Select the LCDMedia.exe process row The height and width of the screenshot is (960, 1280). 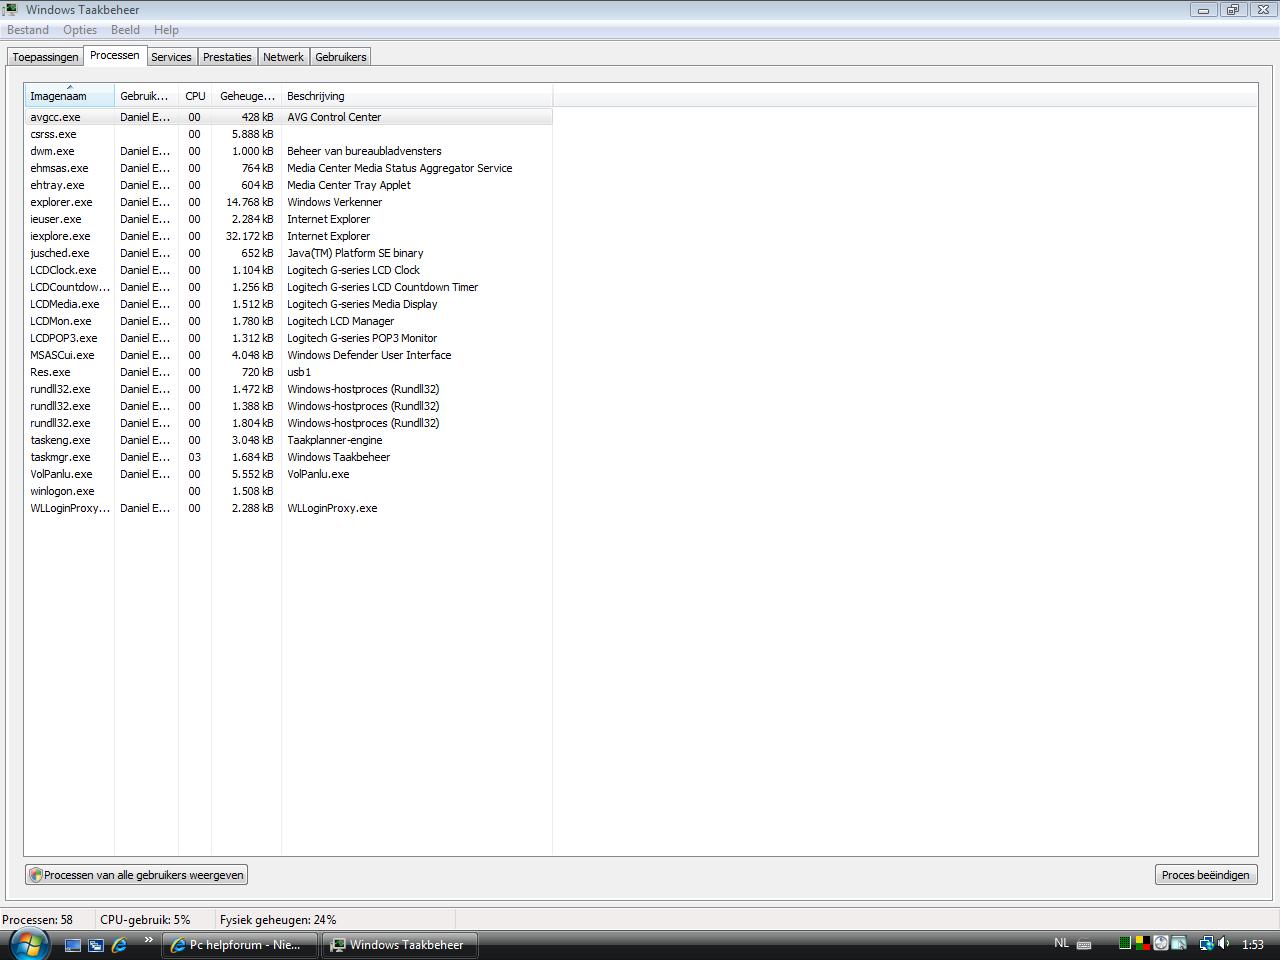click(289, 304)
